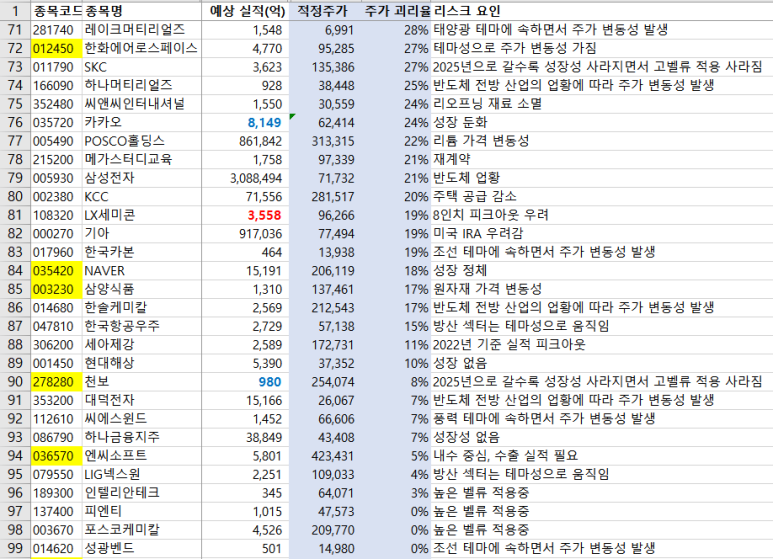Select the 리오프닝 재료 소멸 cell

[601, 104]
